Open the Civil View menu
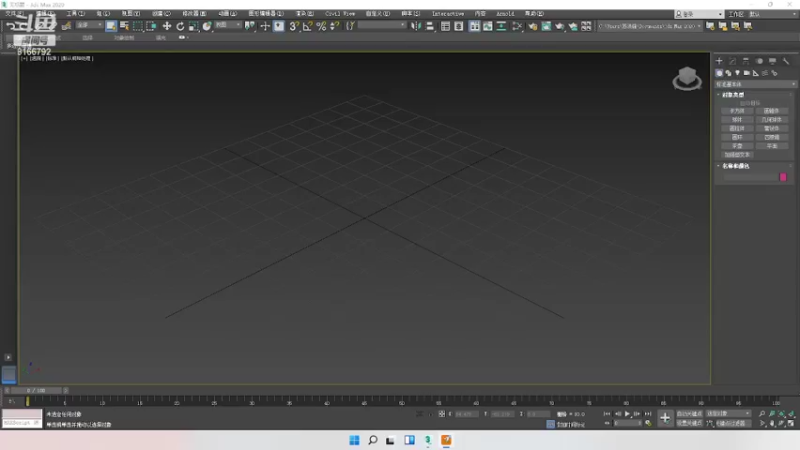This screenshot has width=800, height=450. (340, 14)
